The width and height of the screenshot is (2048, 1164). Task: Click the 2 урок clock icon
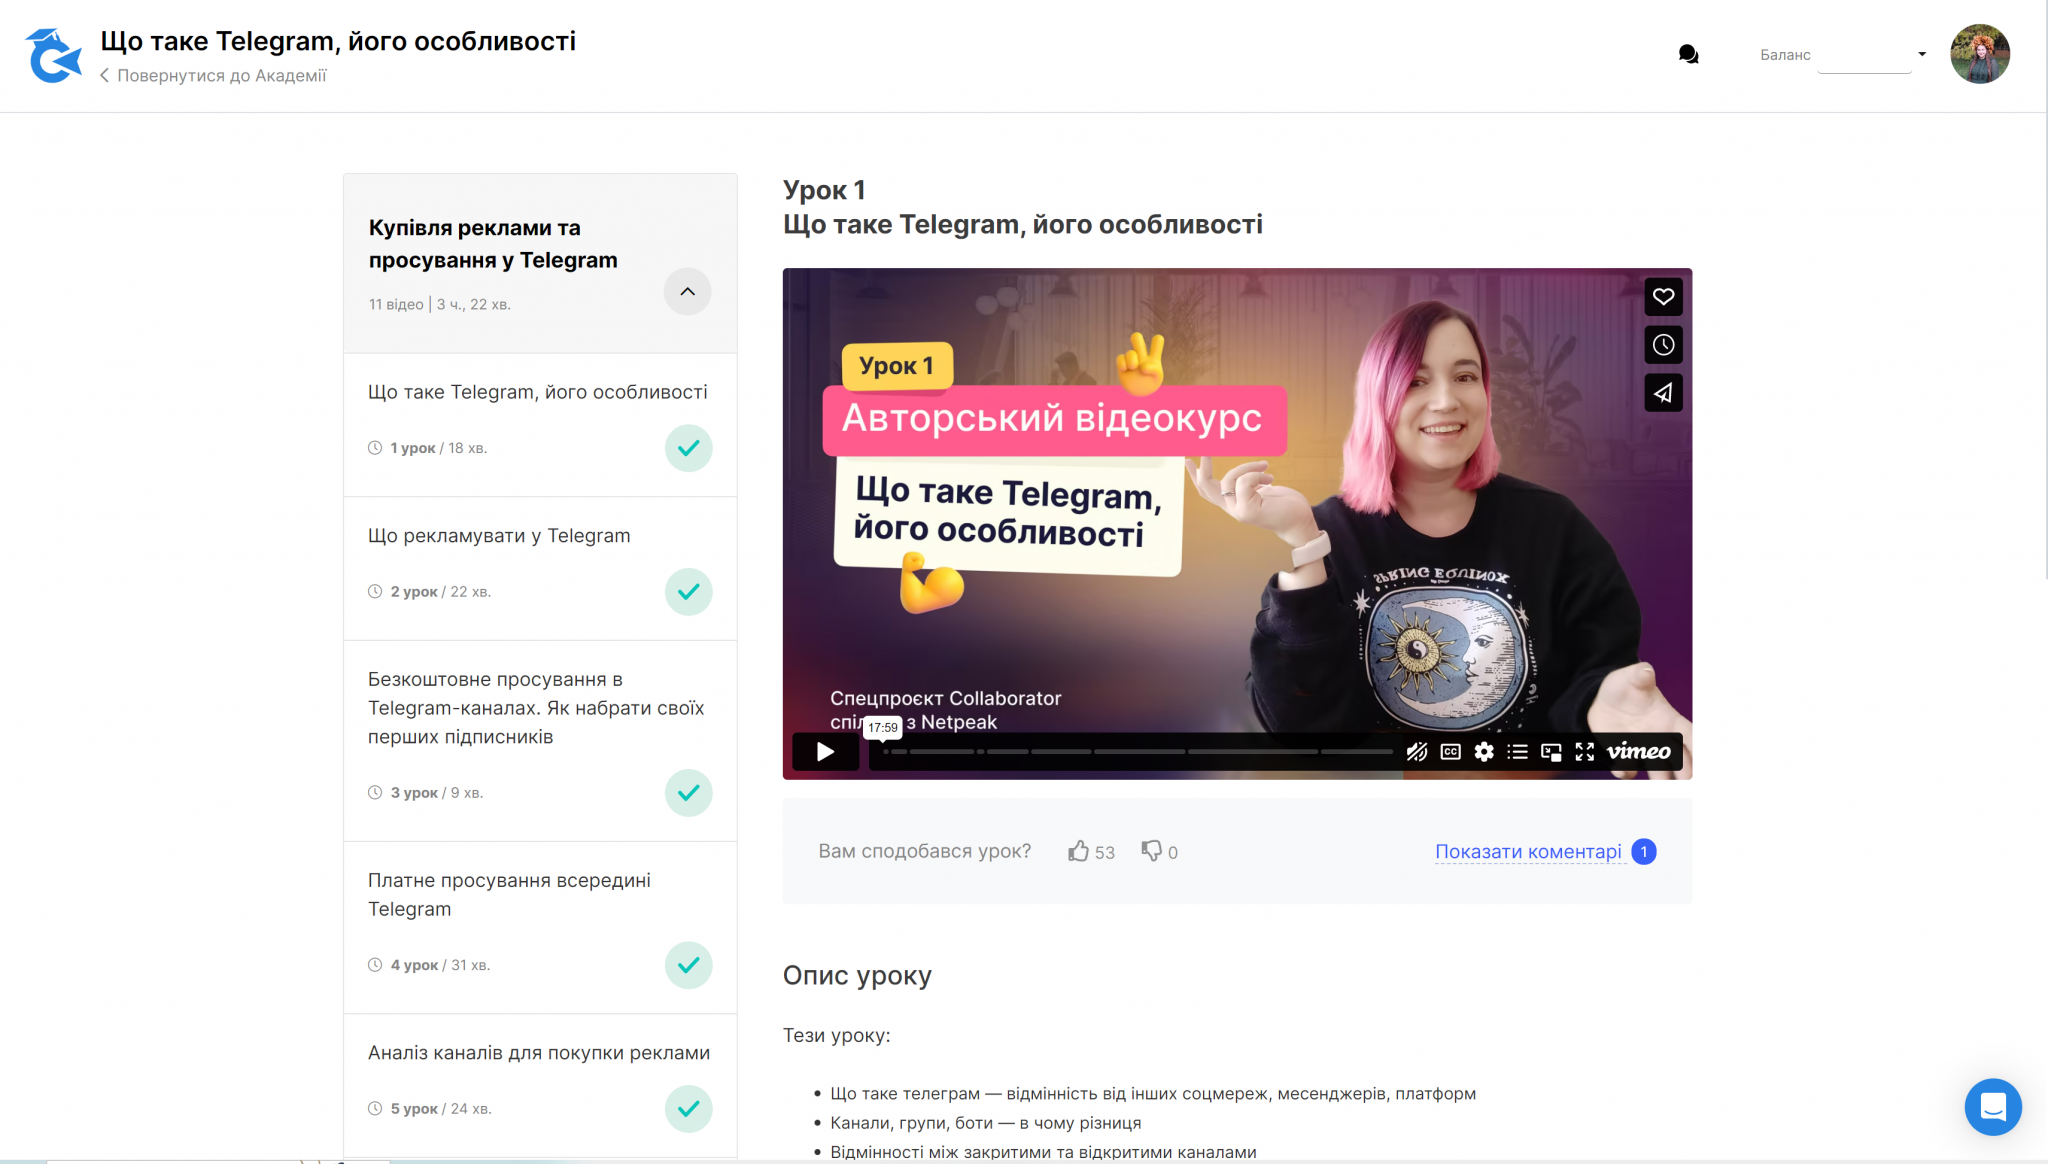coord(375,592)
